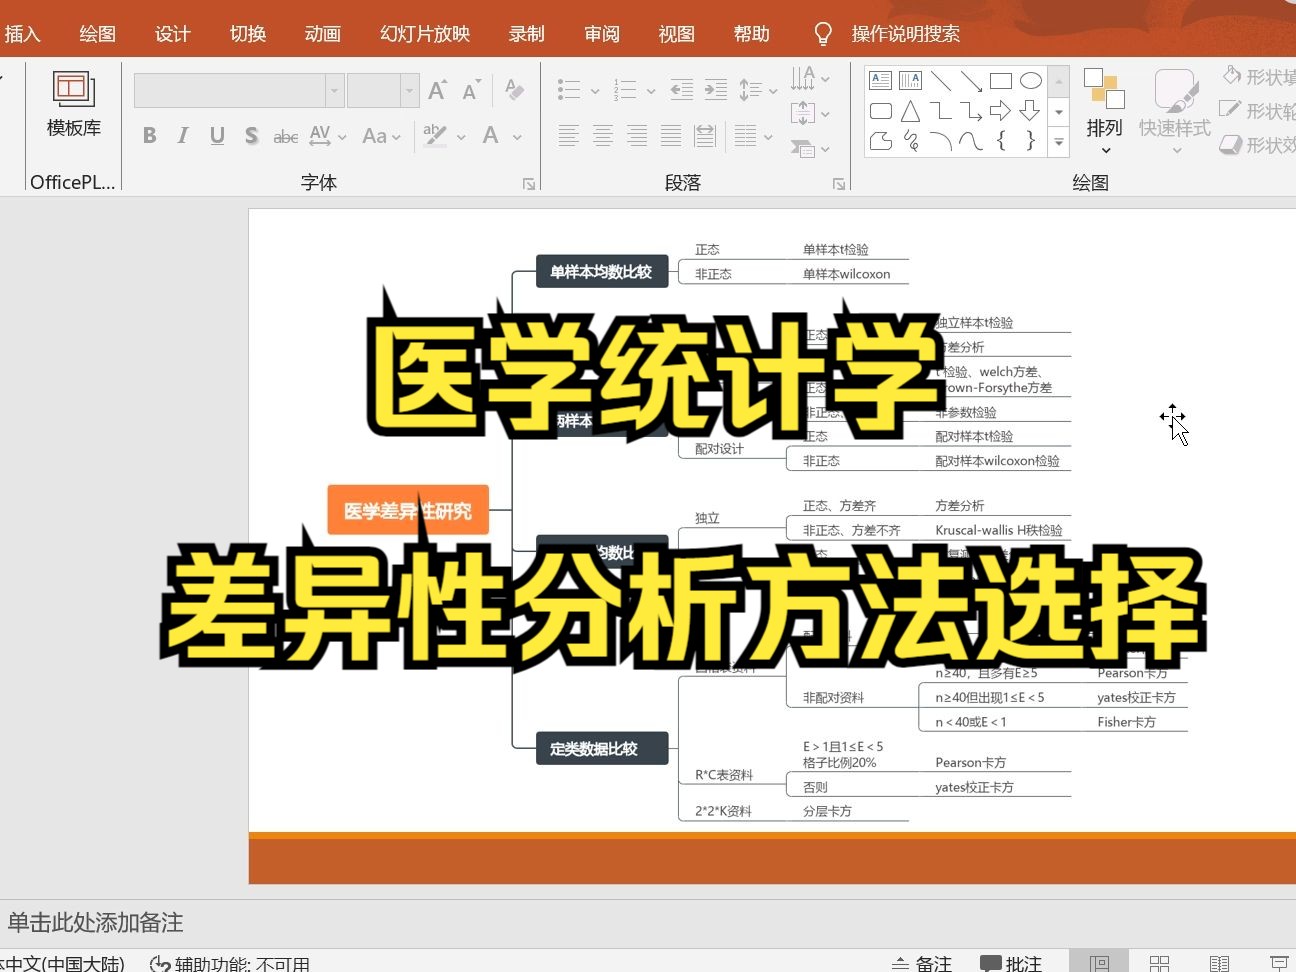
Task: Click the Increase Font Size icon
Action: point(437,90)
